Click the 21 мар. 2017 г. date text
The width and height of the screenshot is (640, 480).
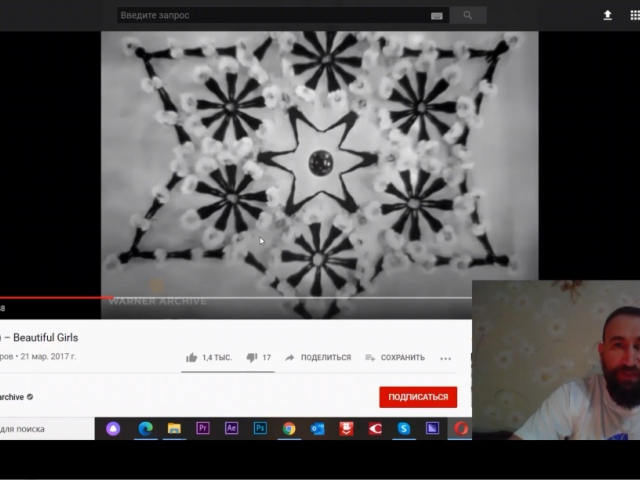coord(48,356)
